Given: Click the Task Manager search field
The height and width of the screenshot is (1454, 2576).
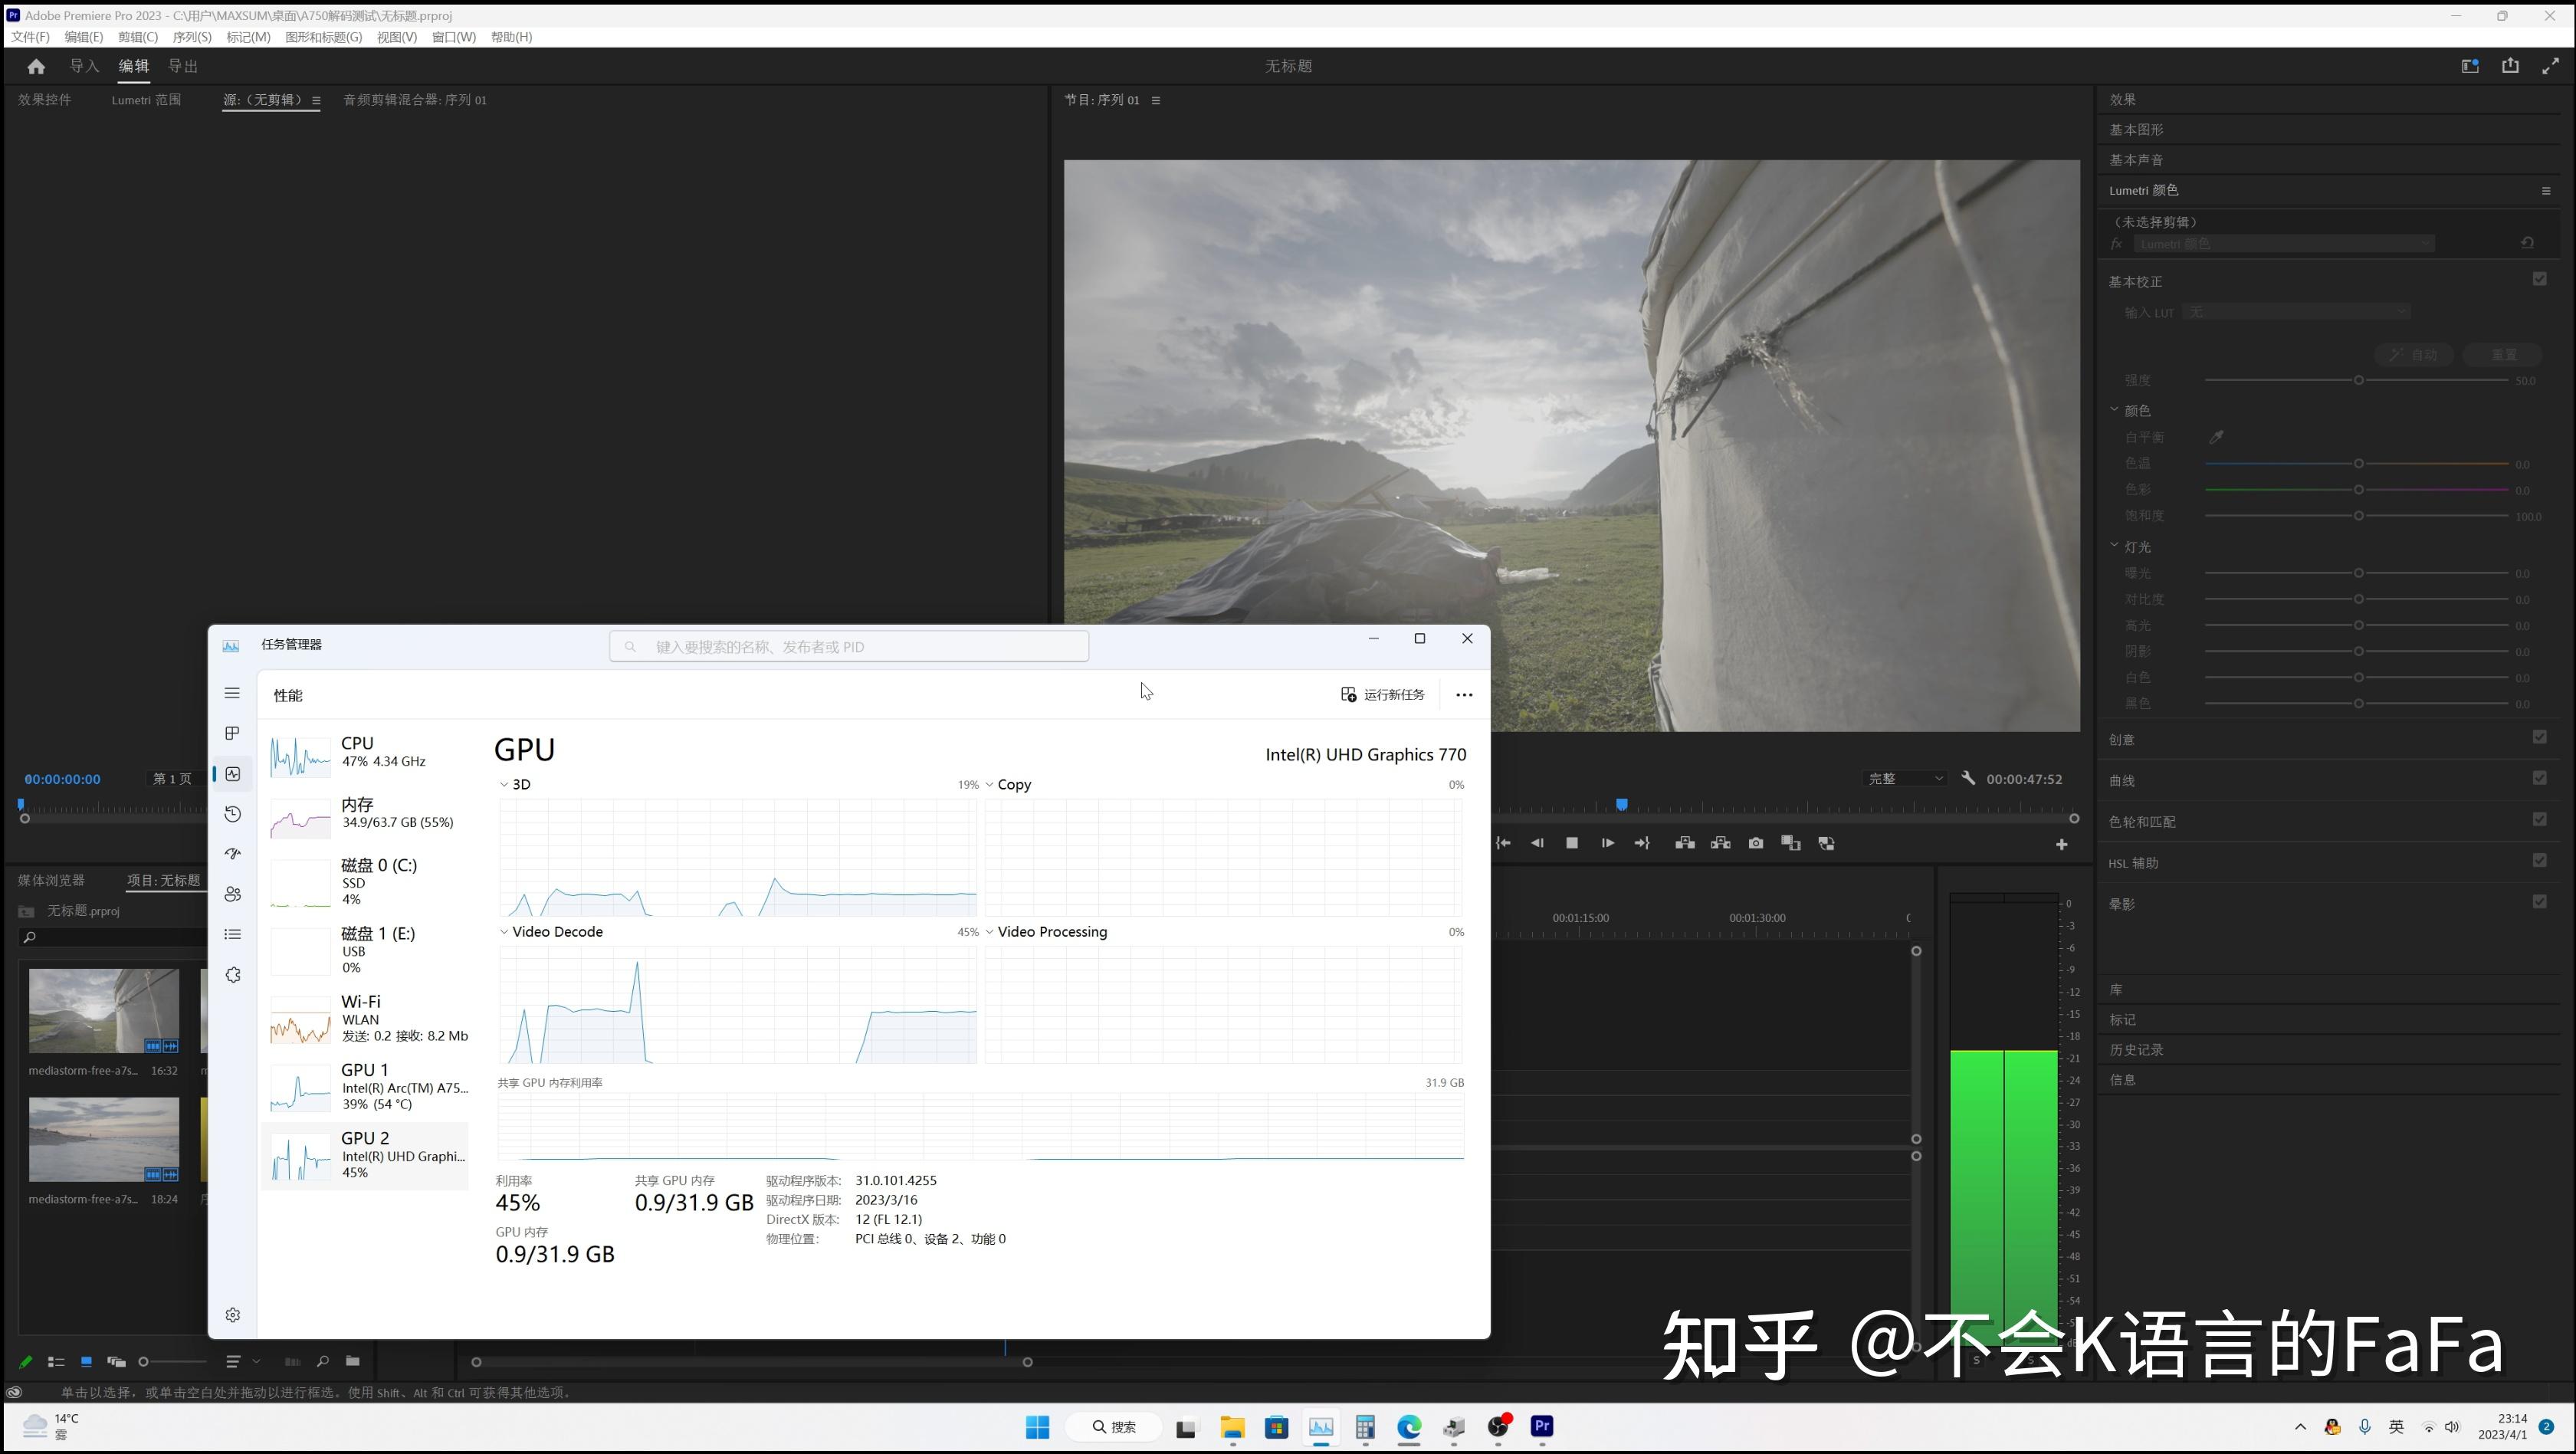Looking at the screenshot, I should (849, 647).
